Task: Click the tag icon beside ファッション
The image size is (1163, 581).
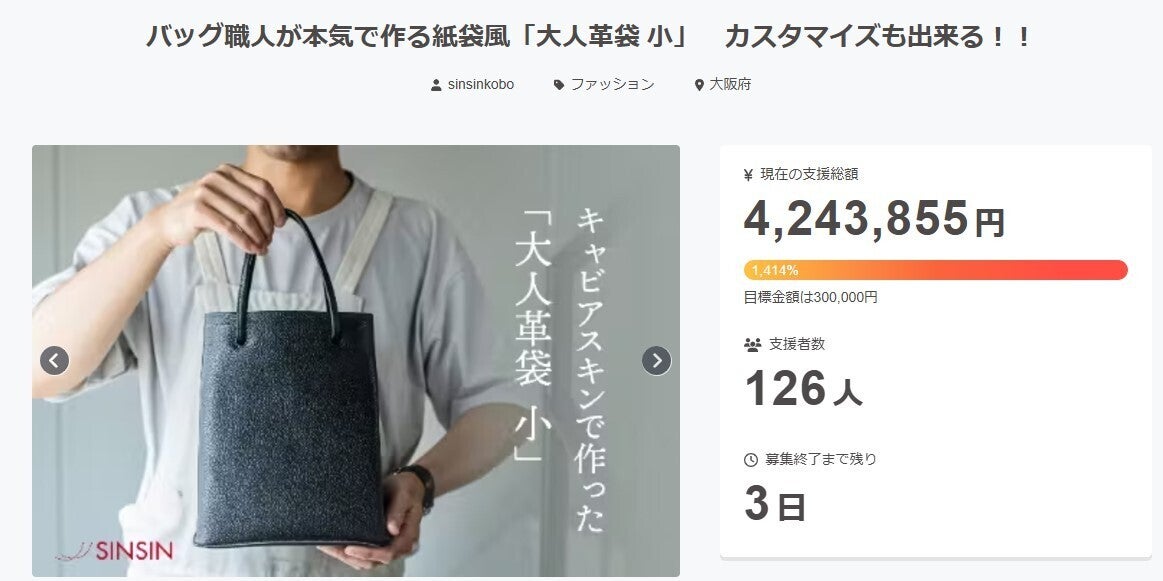Action: 559,85
